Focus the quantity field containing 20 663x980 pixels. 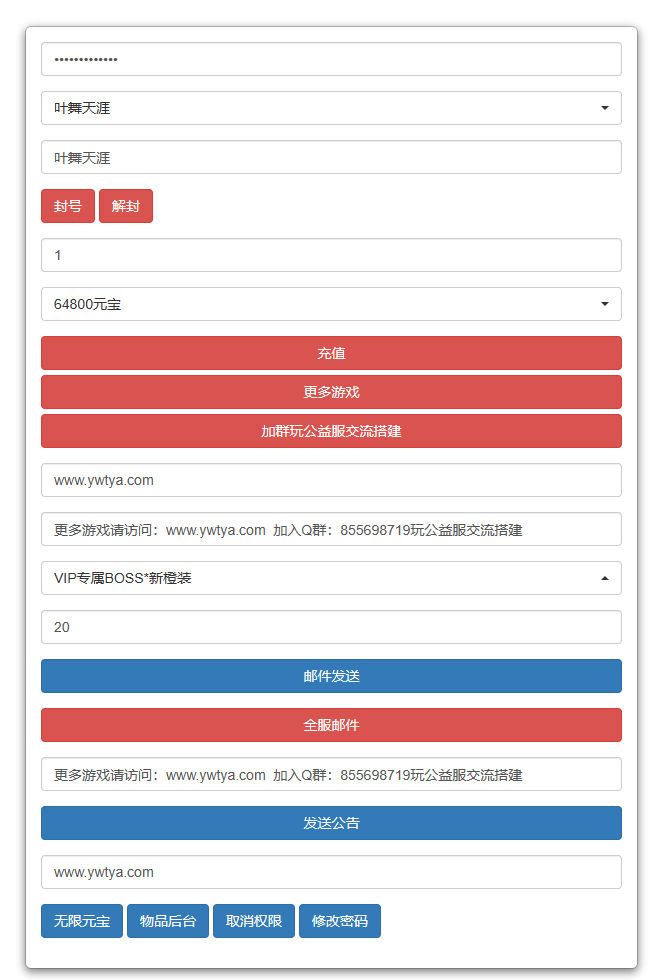click(x=331, y=627)
